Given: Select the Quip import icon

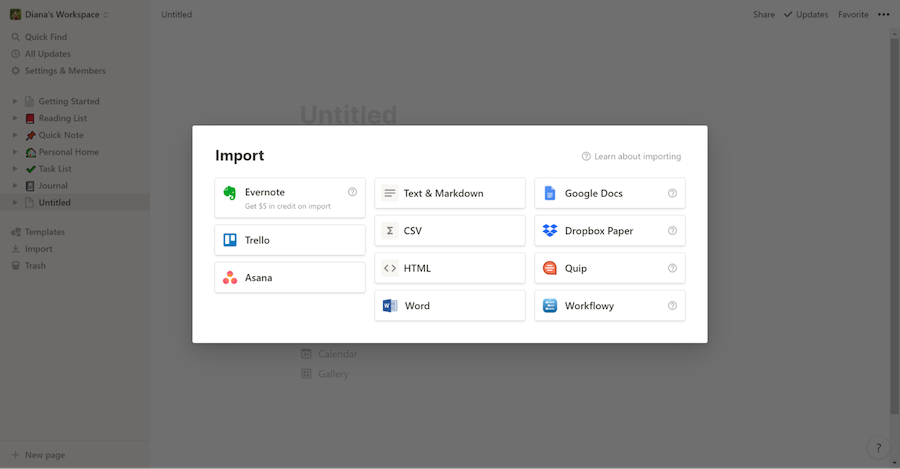Looking at the screenshot, I should pos(550,268).
